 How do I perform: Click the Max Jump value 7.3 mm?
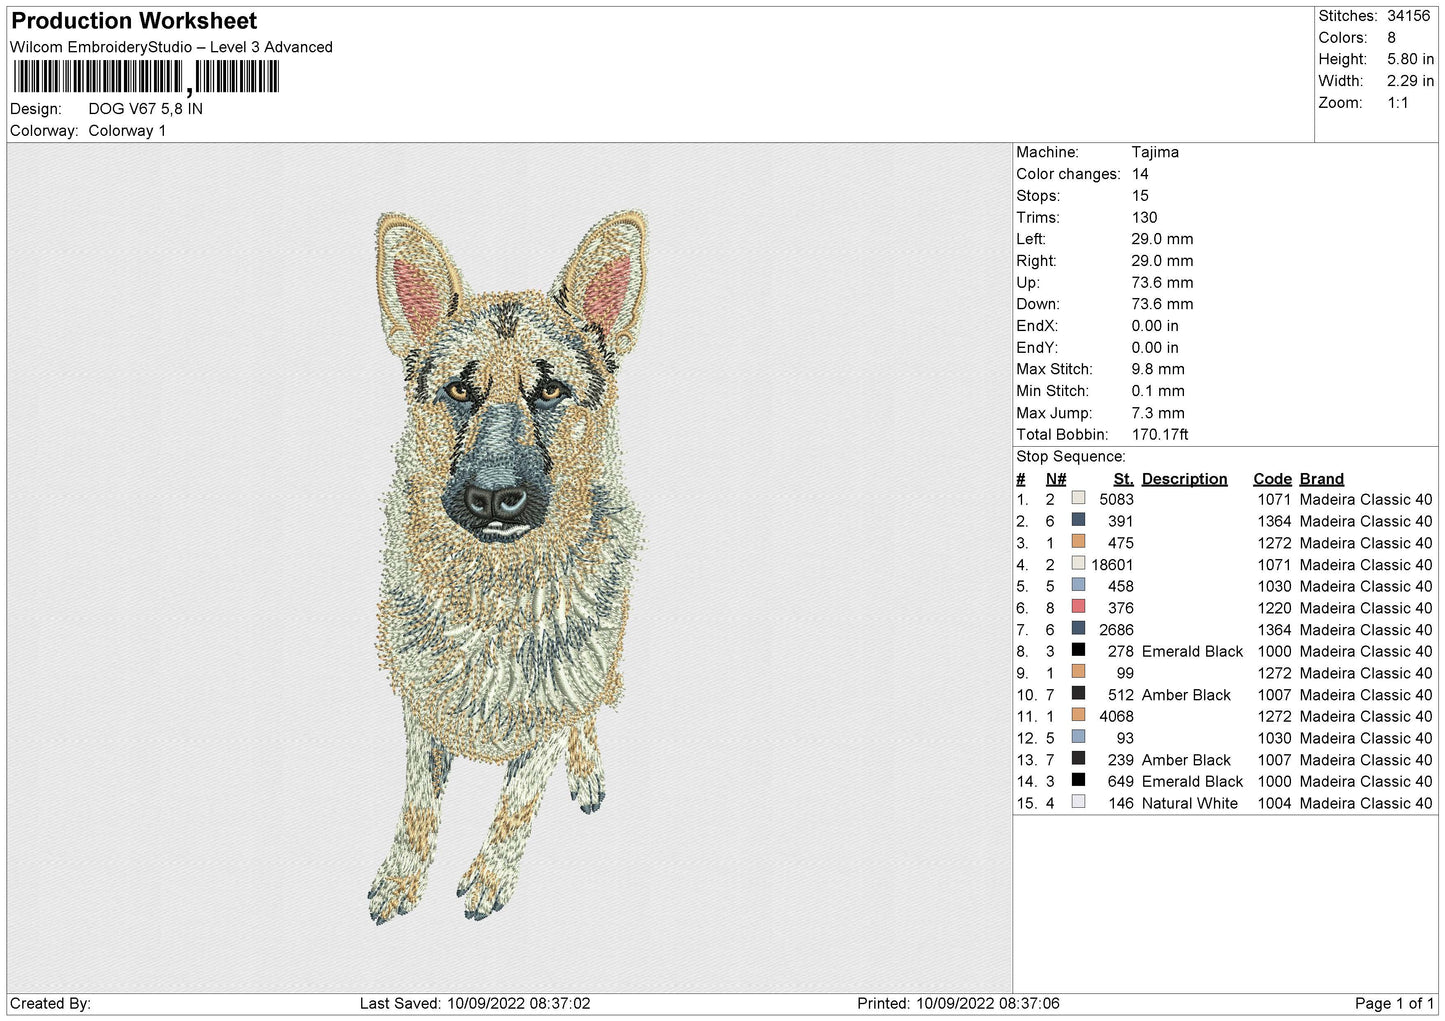[1157, 413]
